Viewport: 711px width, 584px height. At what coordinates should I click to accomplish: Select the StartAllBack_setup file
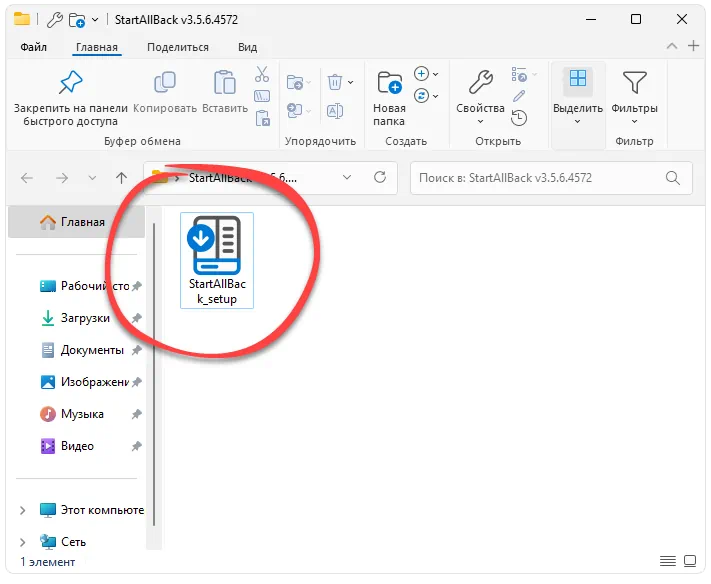click(217, 260)
